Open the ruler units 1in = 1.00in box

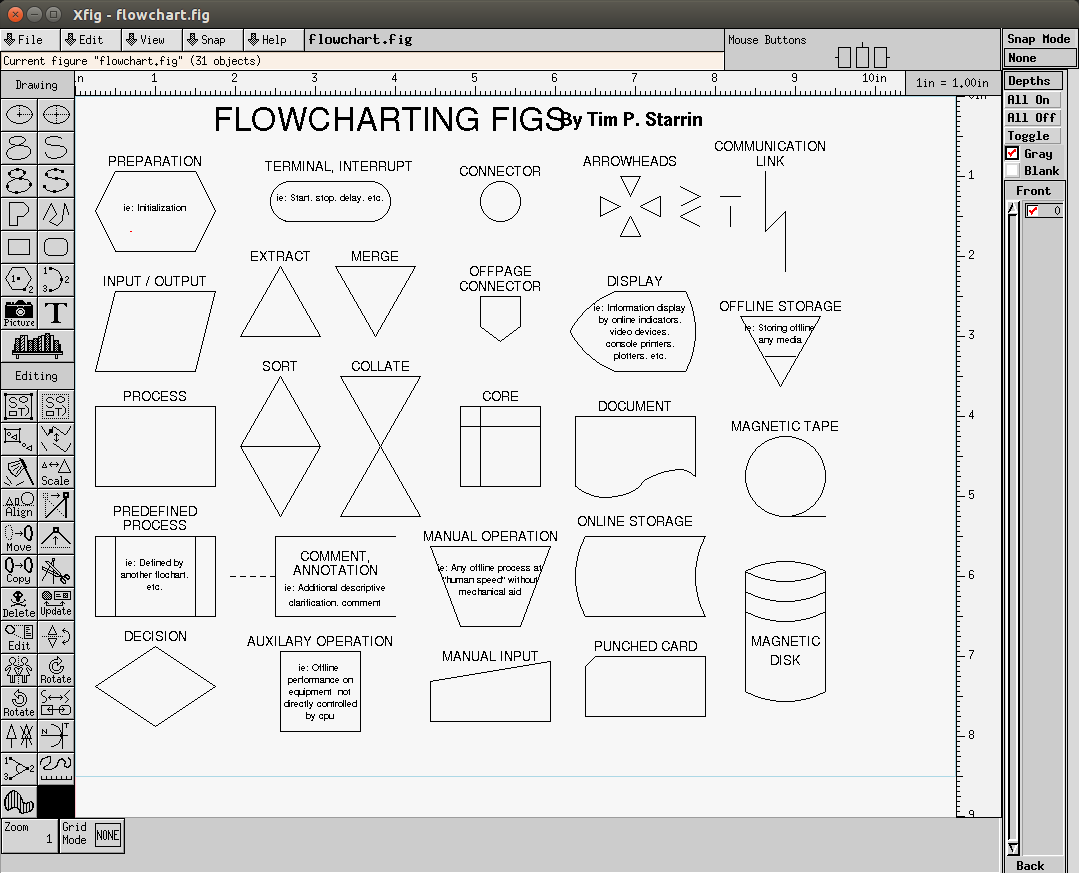[952, 83]
